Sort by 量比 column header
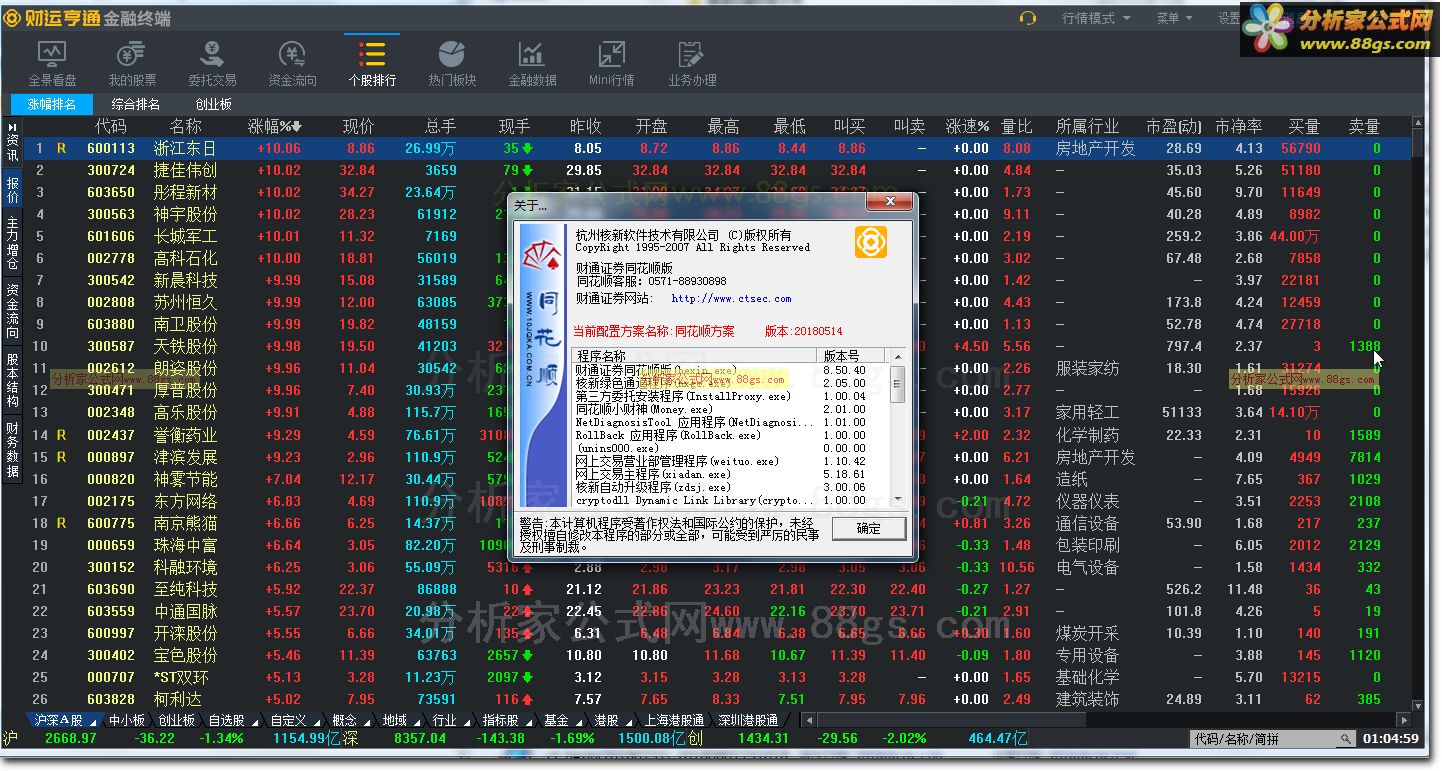The width and height of the screenshot is (1442, 771). click(x=1016, y=127)
